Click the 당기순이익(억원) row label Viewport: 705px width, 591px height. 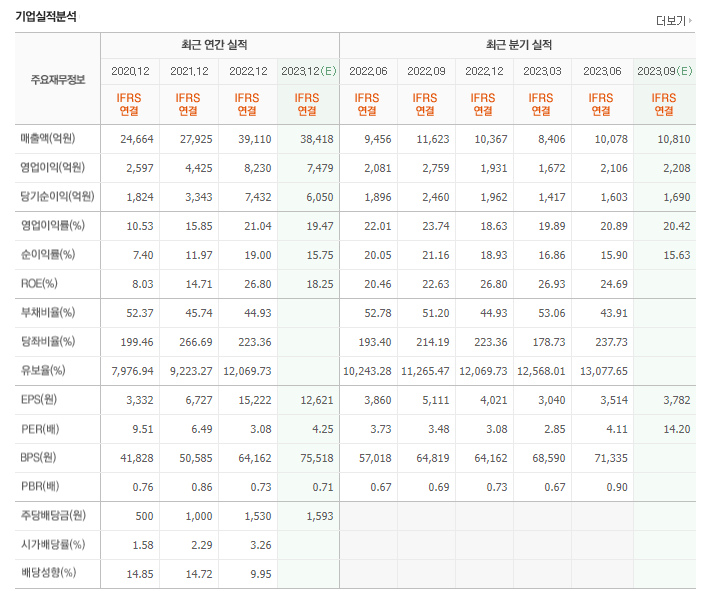tap(58, 196)
